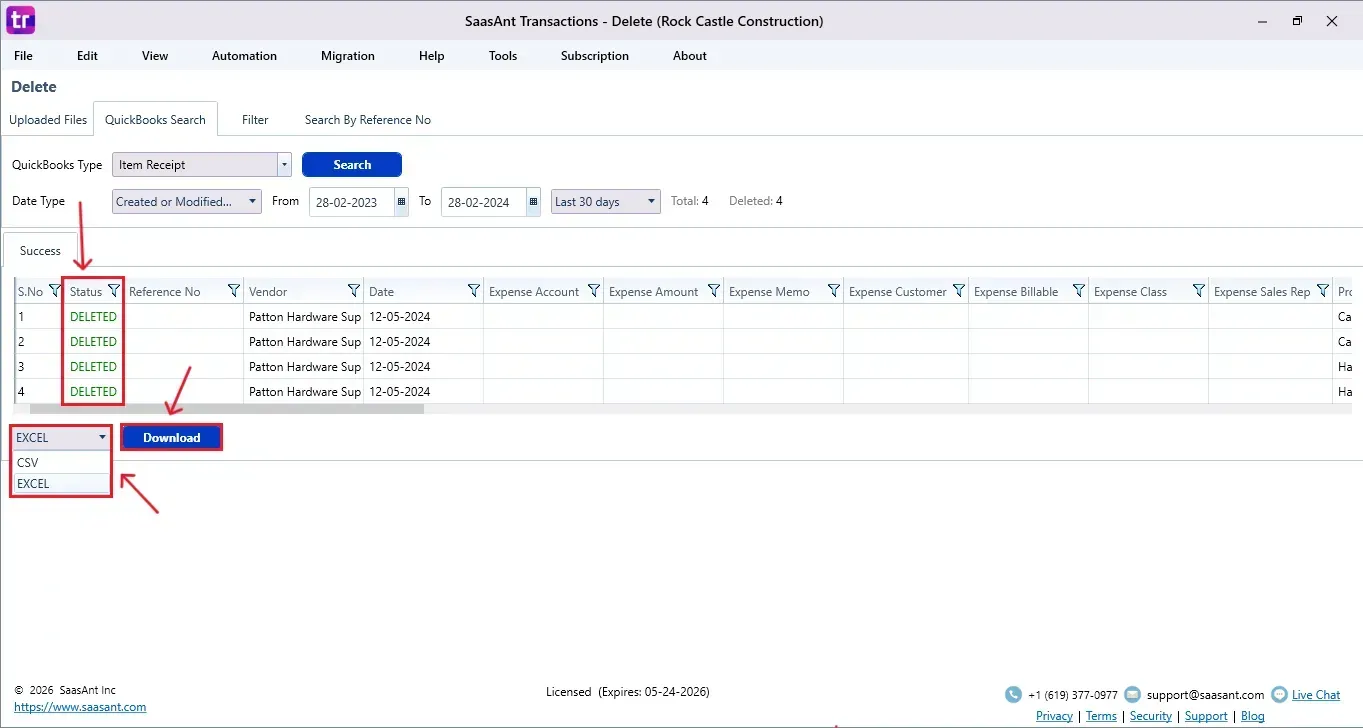Open the Migration menu
The width and height of the screenshot is (1363, 728).
coord(348,56)
